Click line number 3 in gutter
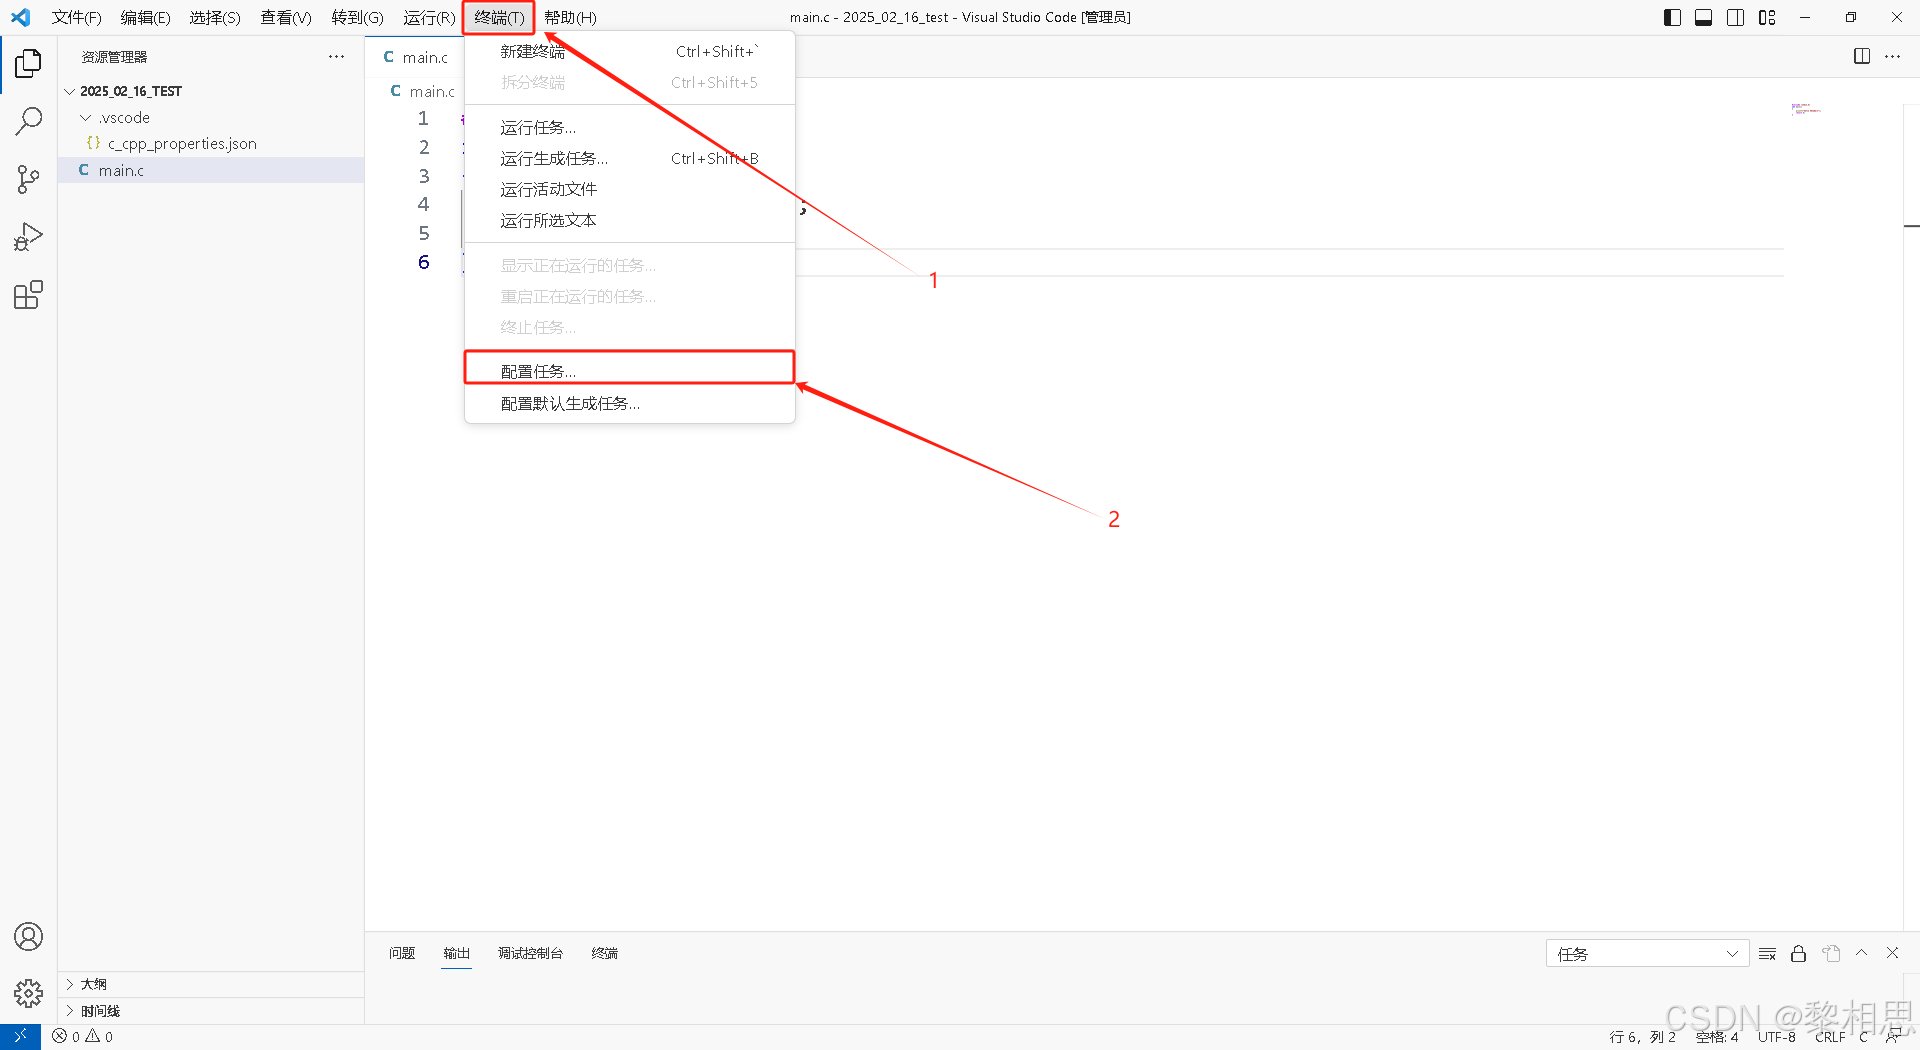1920x1050 pixels. point(424,176)
